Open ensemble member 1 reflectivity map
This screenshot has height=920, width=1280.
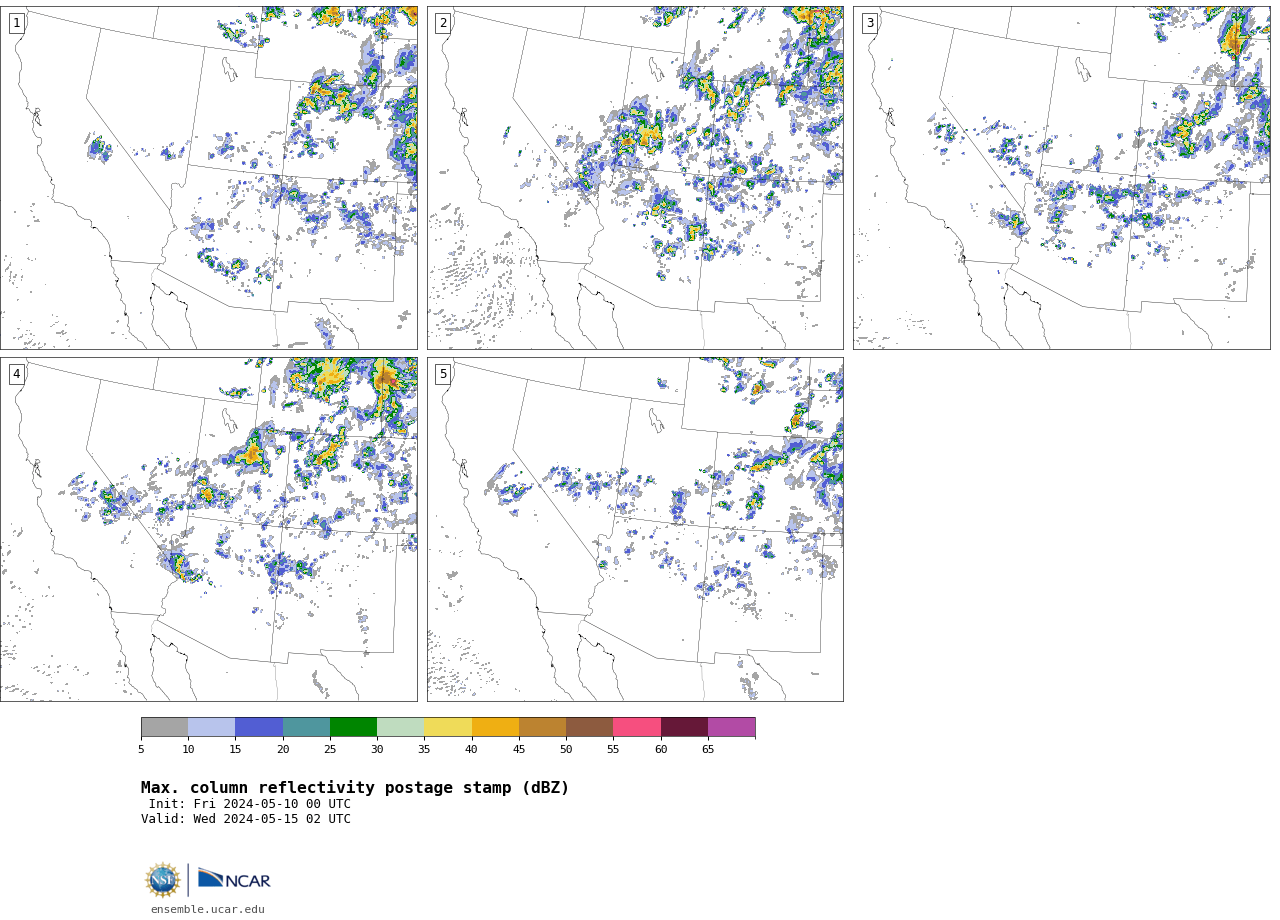click(209, 178)
